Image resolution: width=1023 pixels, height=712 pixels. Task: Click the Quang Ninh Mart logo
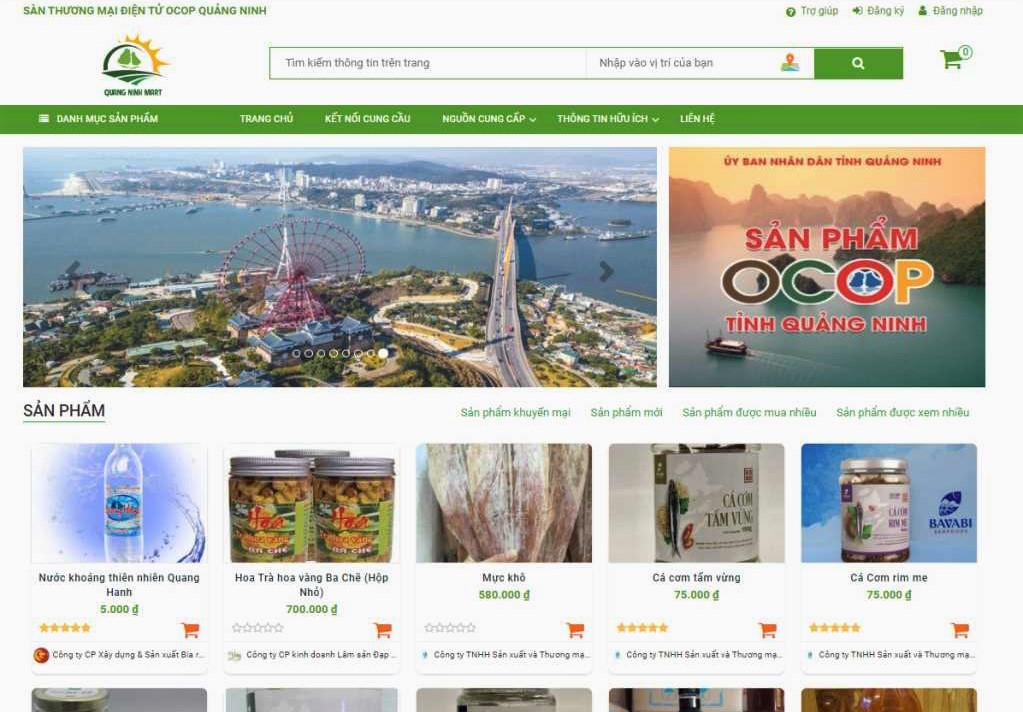133,66
